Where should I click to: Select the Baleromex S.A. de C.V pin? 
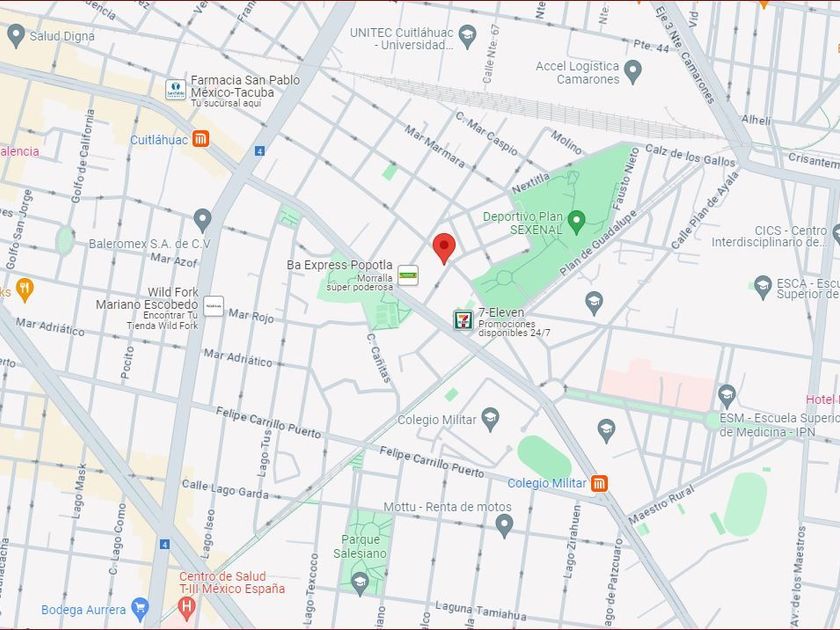[202, 220]
